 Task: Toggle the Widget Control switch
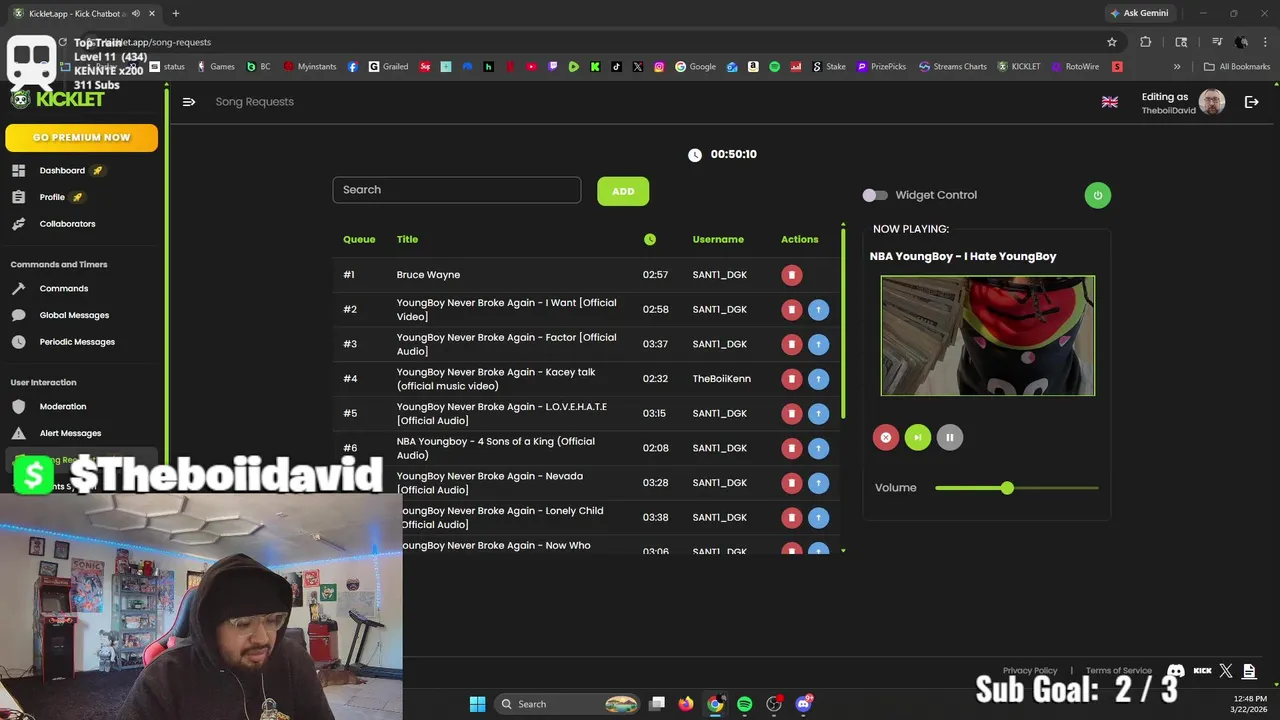tap(875, 195)
